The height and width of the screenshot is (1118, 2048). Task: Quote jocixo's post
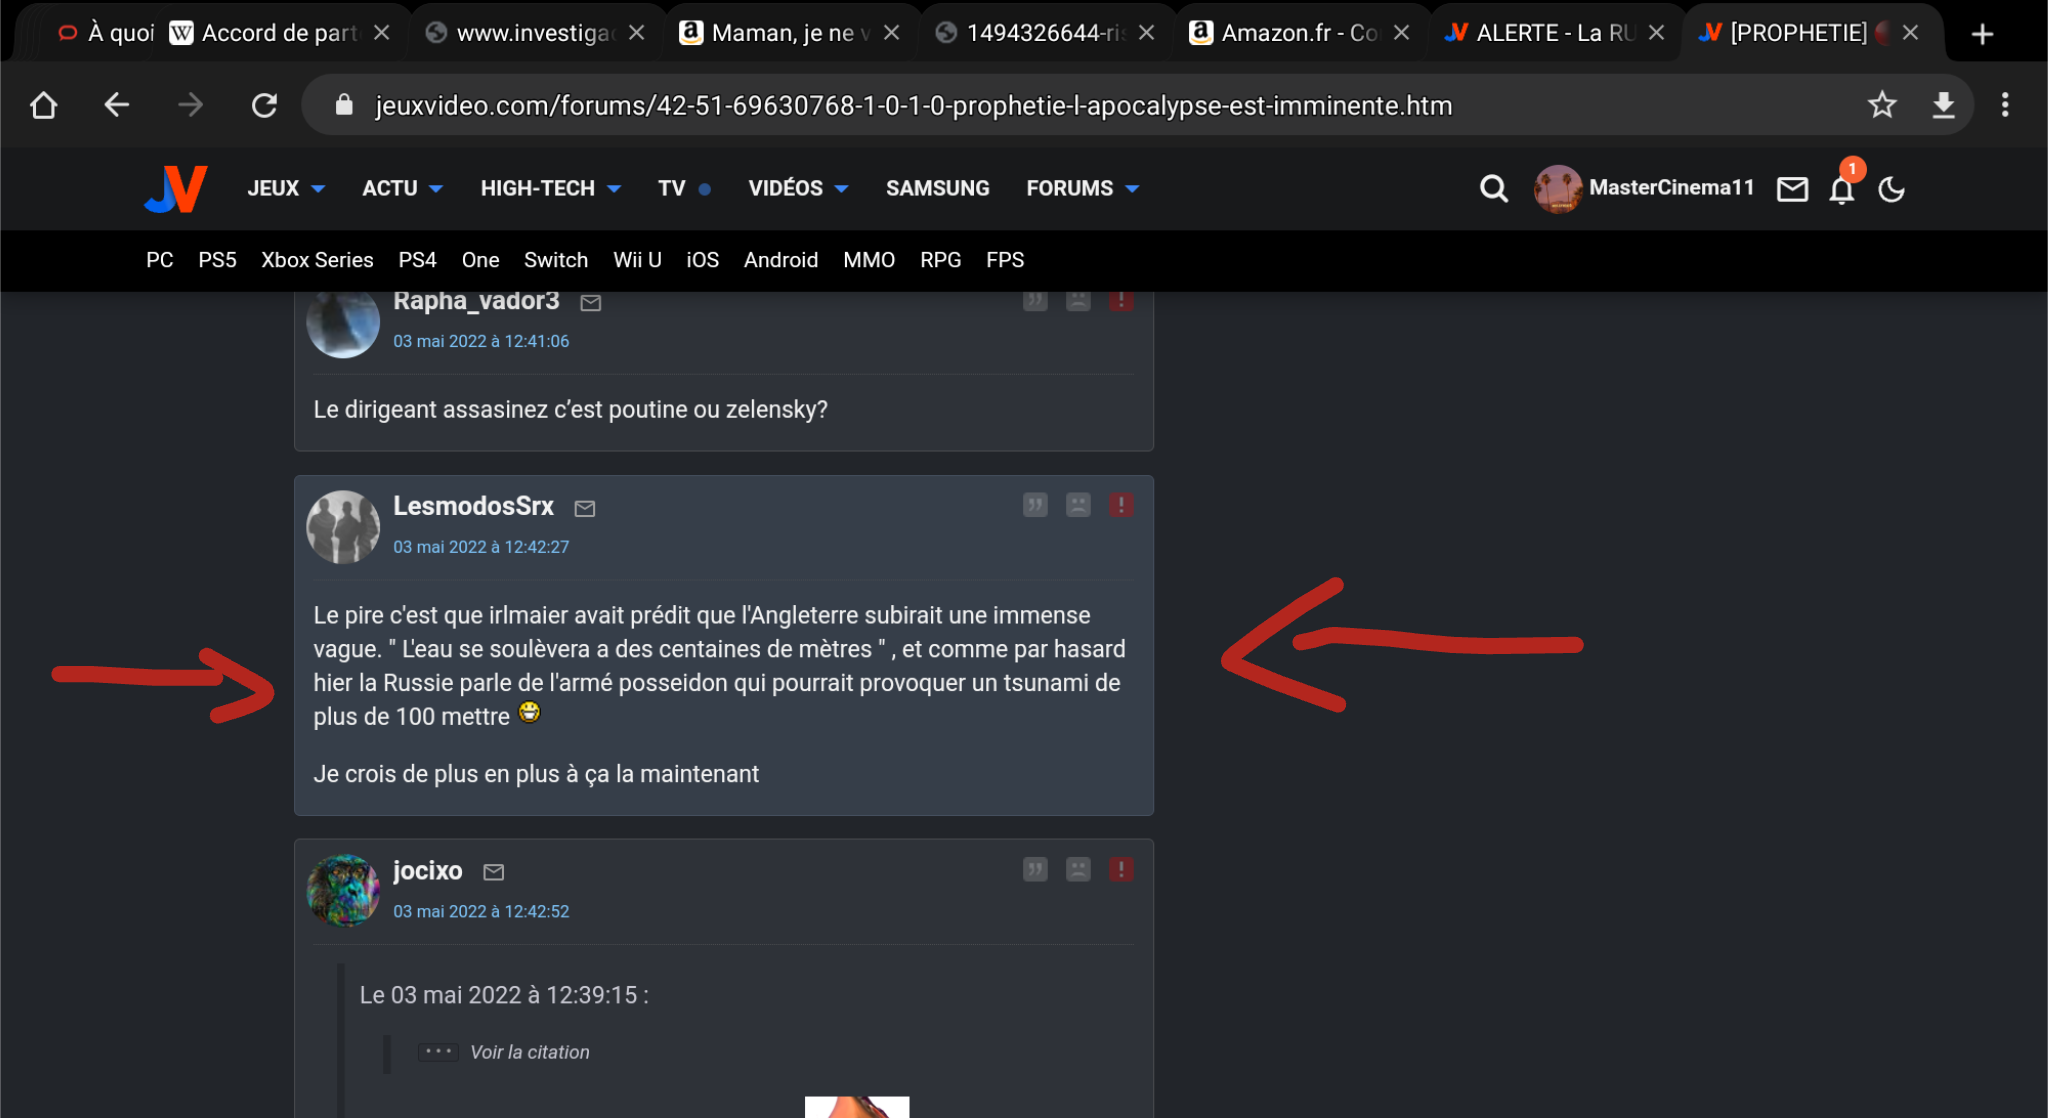pyautogui.click(x=1035, y=869)
